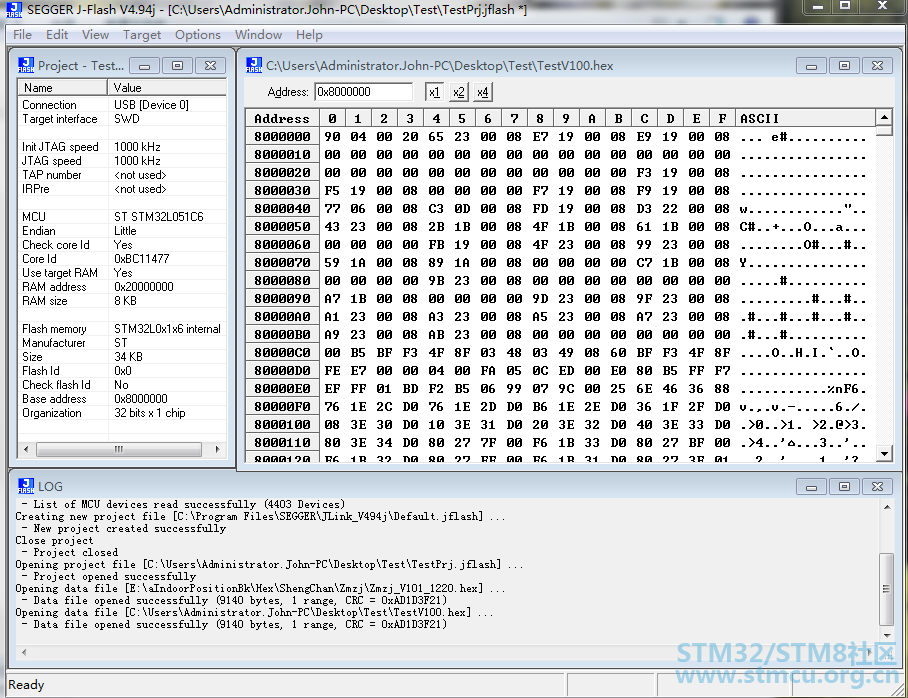Click the RAM size value 8 KB
The height and width of the screenshot is (698, 908).
point(125,301)
